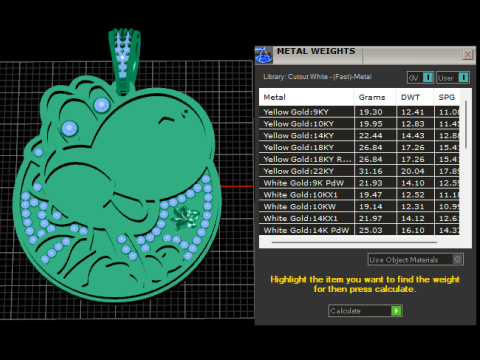480x360 pixels.
Task: Select the White Gold:14KX1 row
Action: point(359,219)
